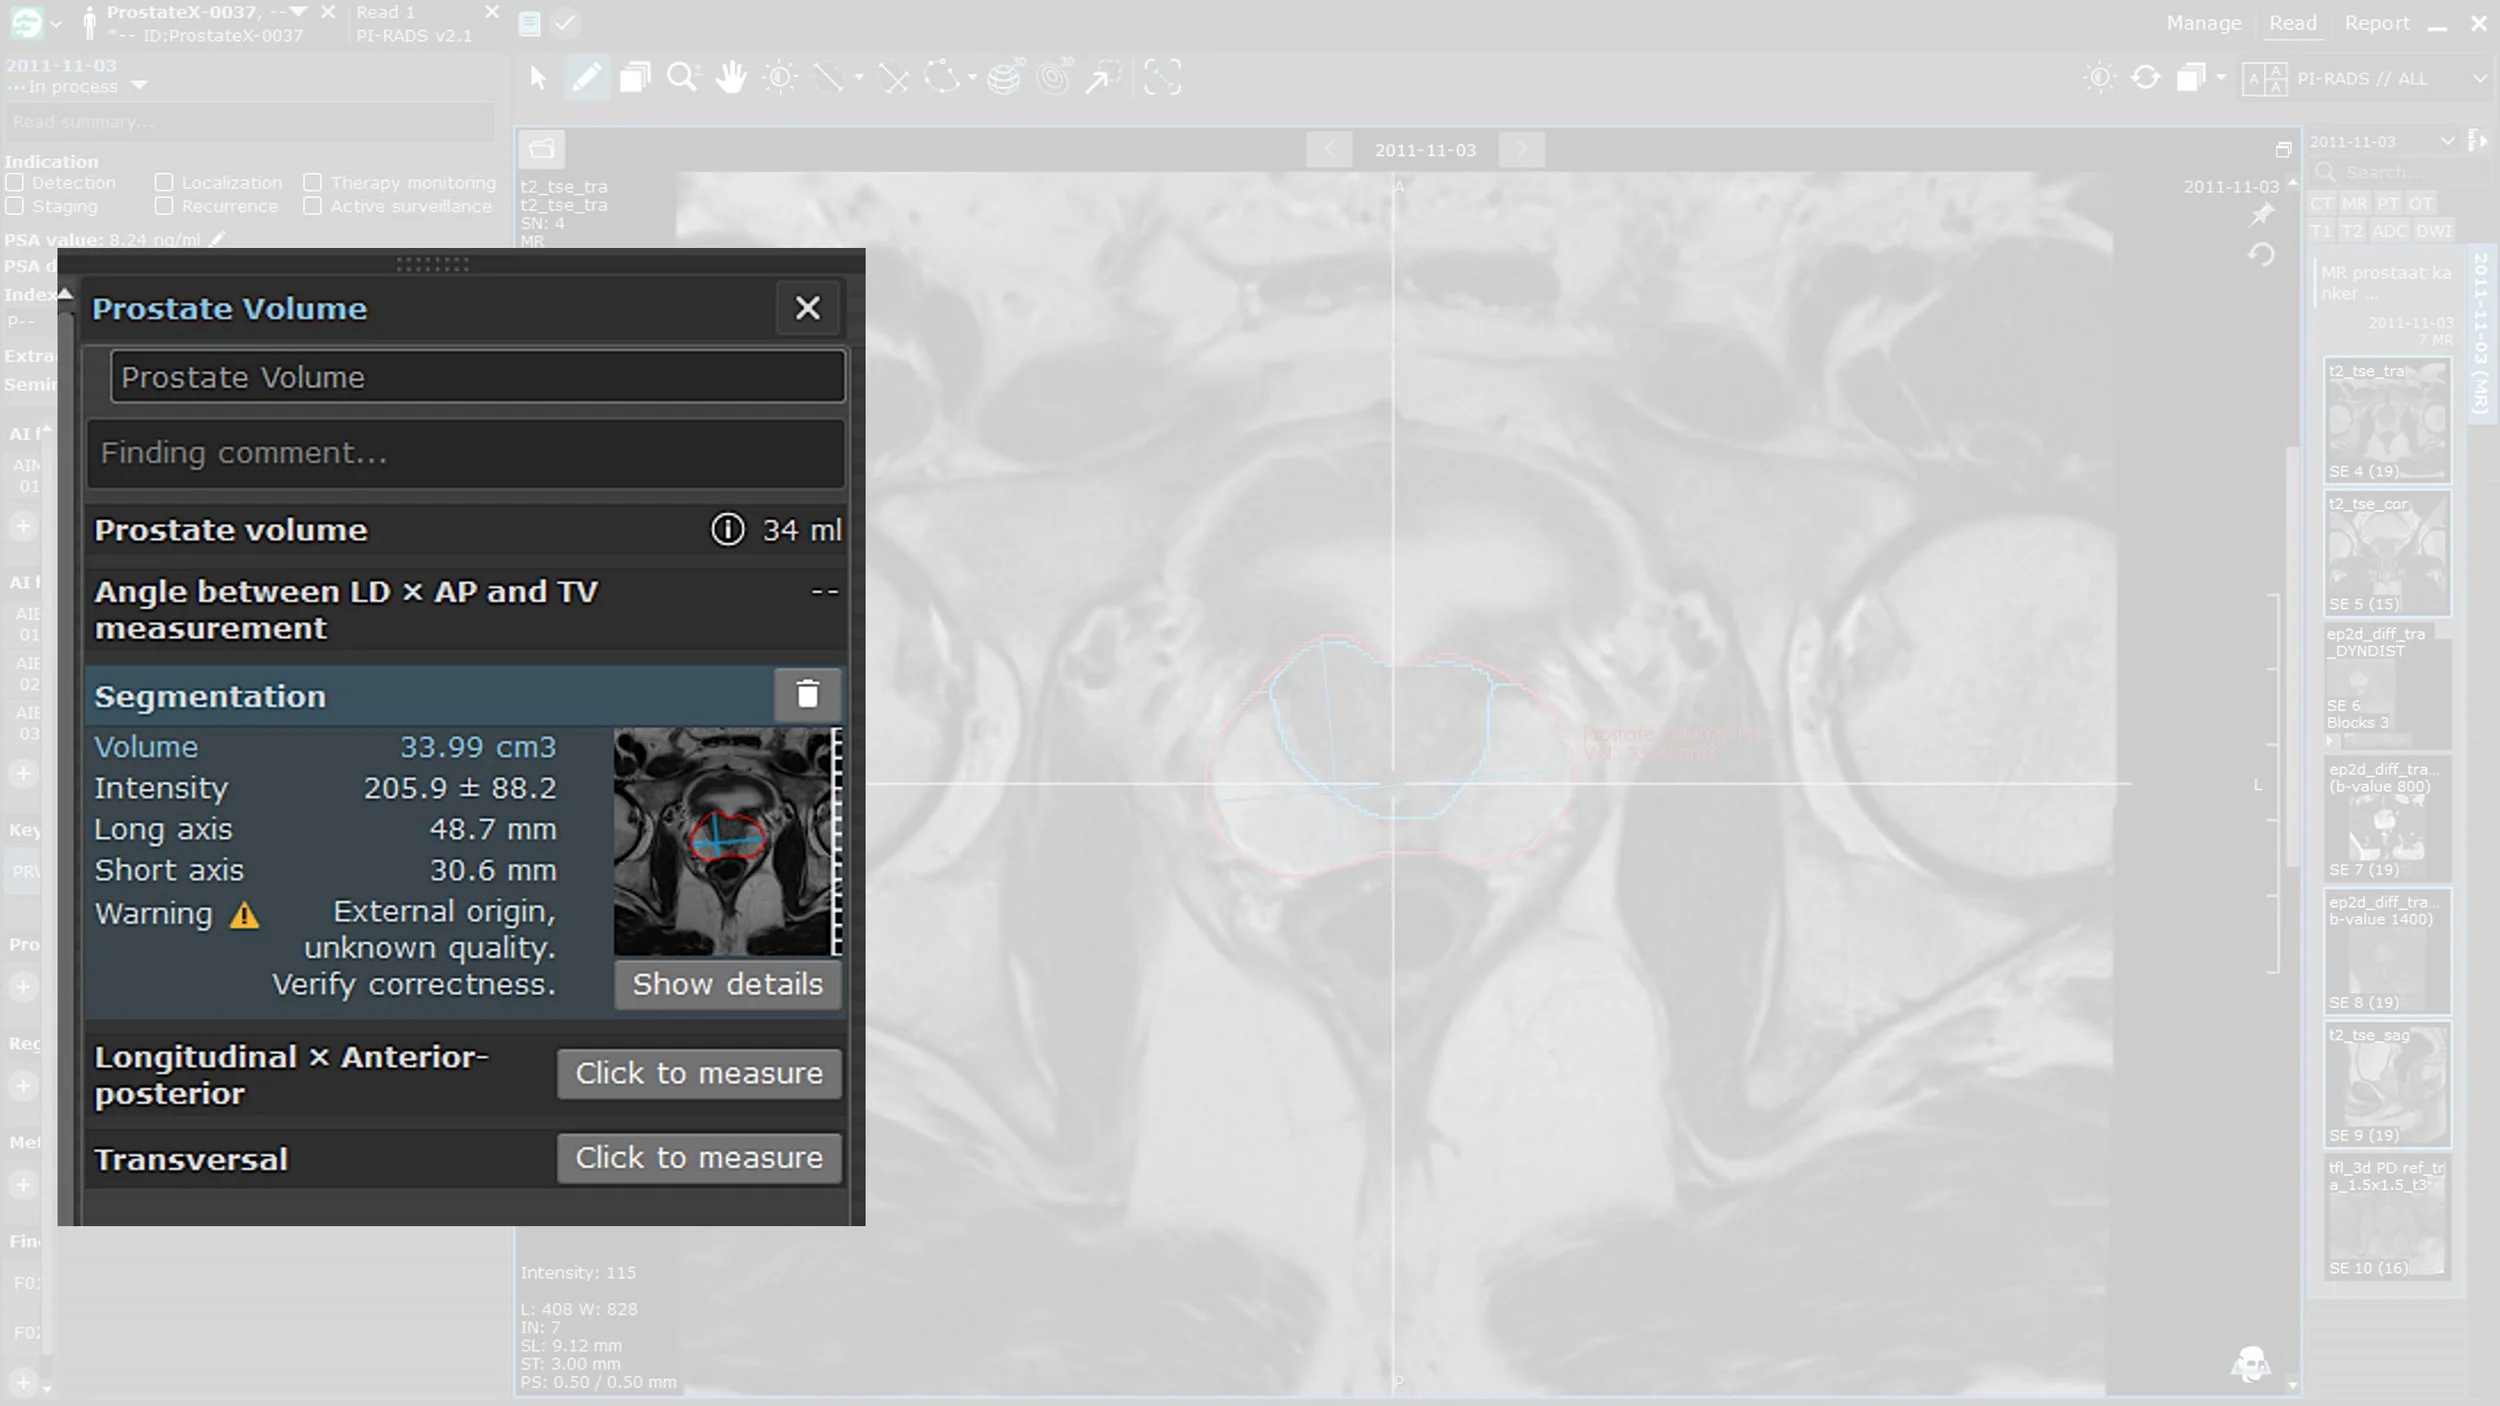Select the pencil edit tool
This screenshot has width=2500, height=1406.
point(587,78)
